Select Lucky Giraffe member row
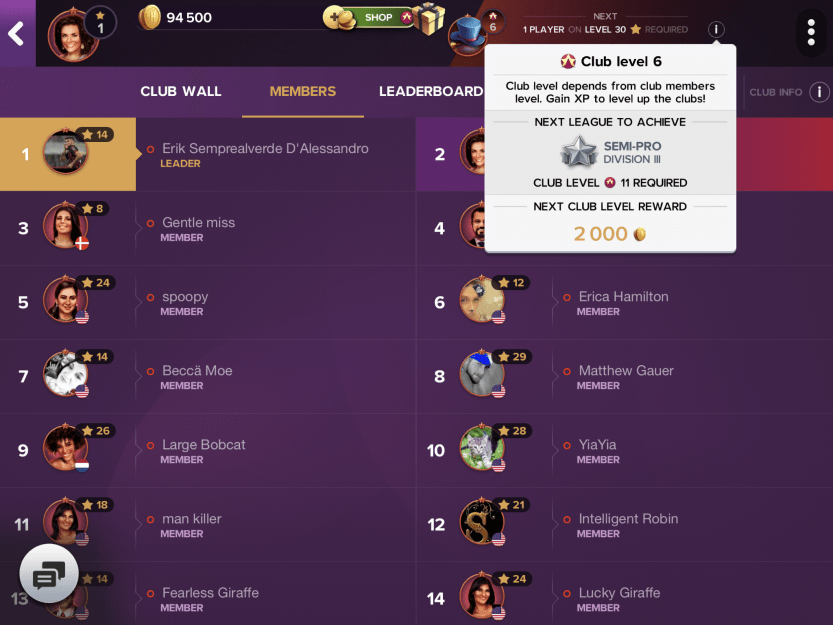Image resolution: width=833 pixels, height=625 pixels. click(x=625, y=594)
